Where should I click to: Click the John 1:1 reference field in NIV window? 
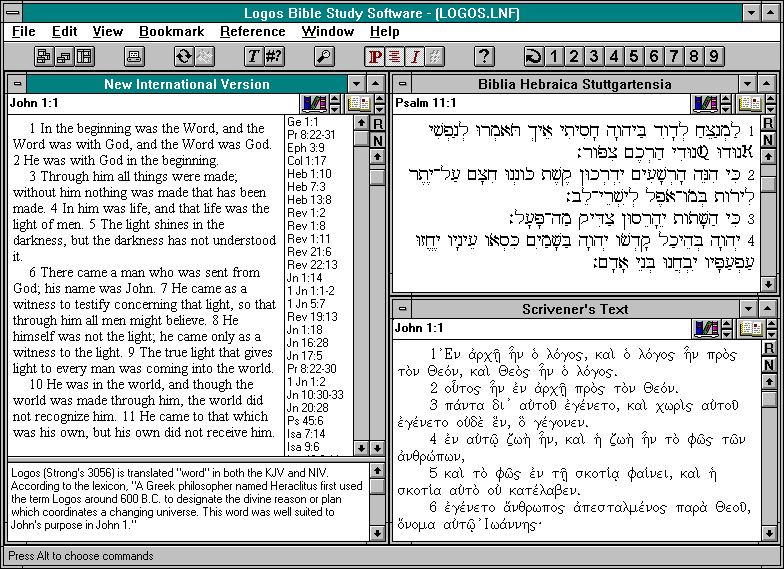tap(154, 104)
